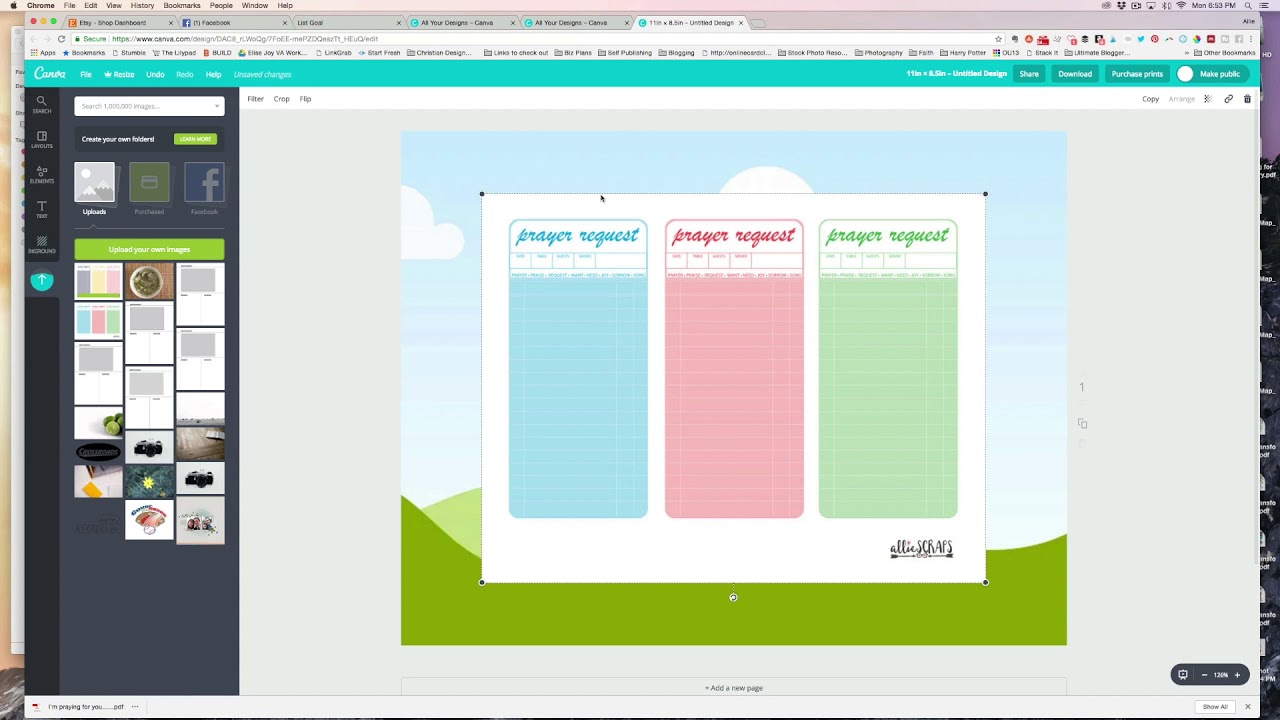1280x720 pixels.
Task: Copy the selected element
Action: point(1151,99)
